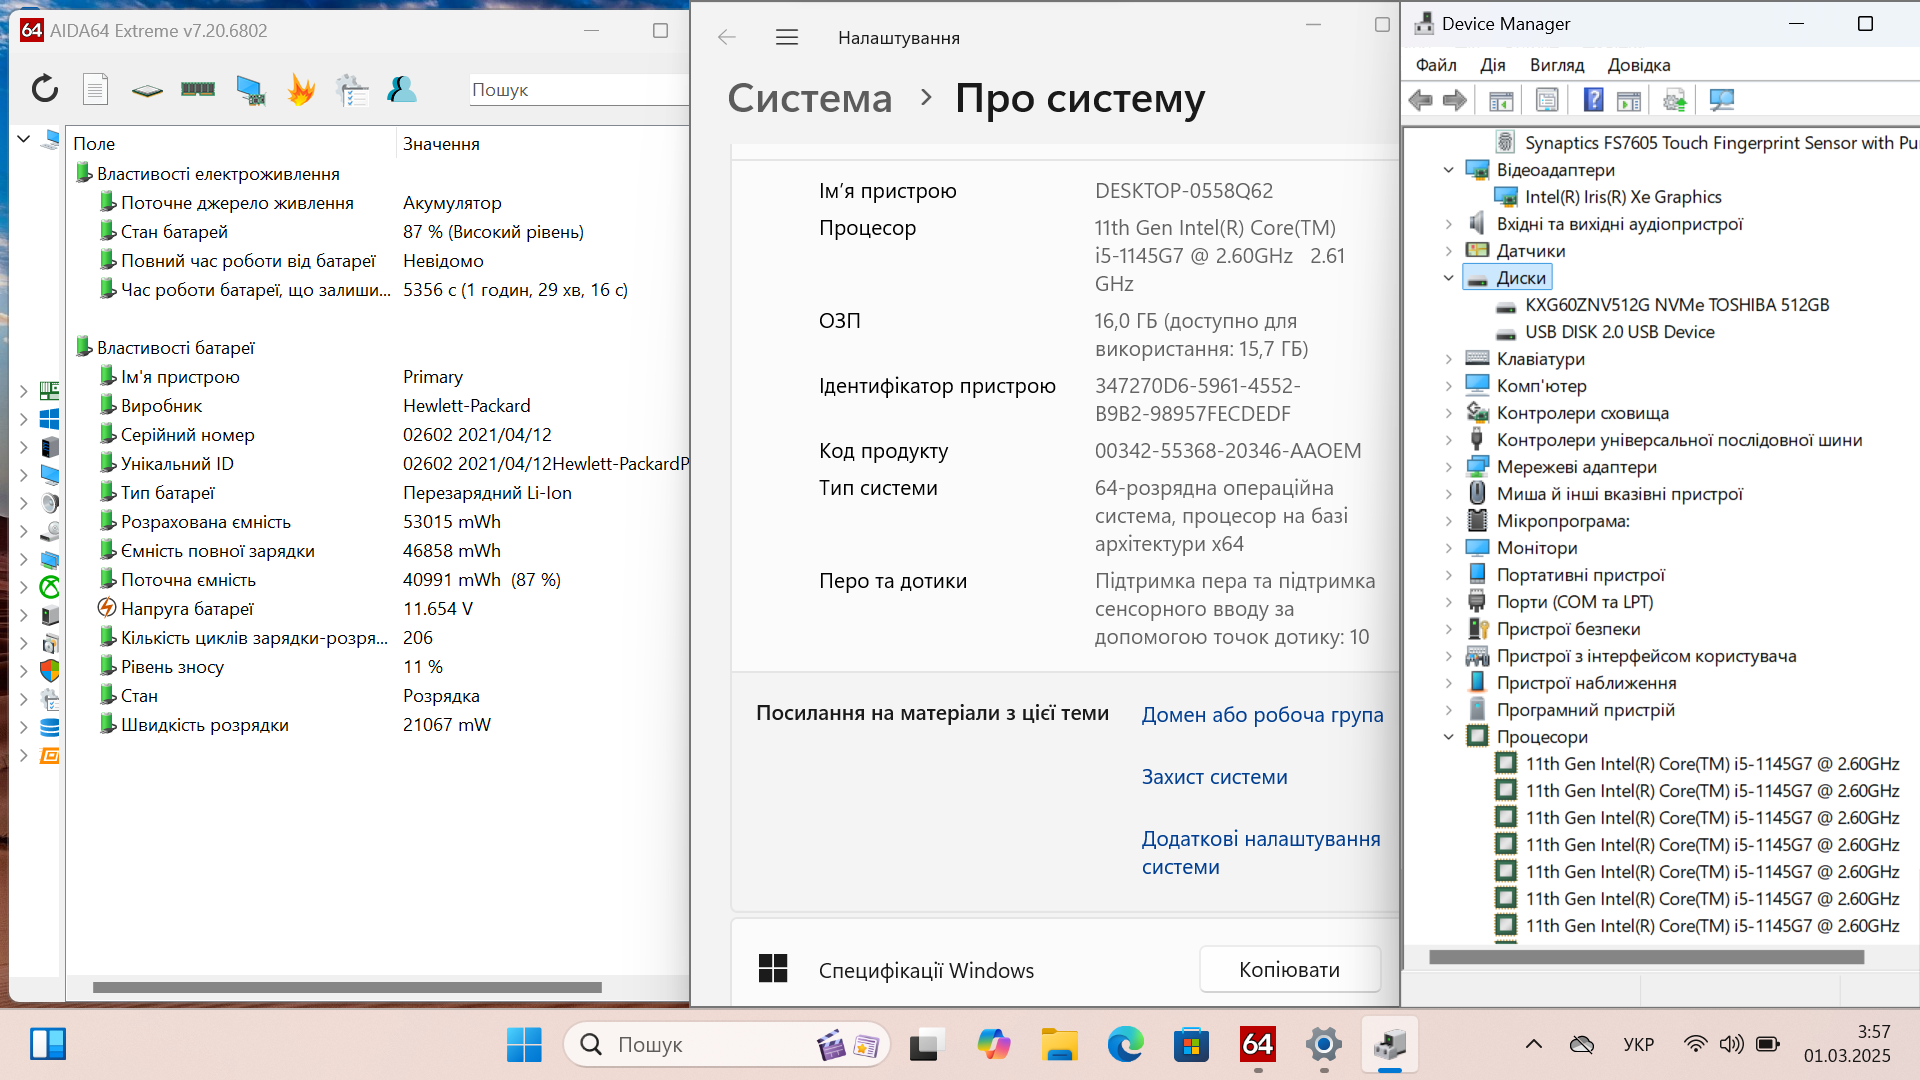
Task: Open the AIDA64 Report icon
Action: (96, 90)
